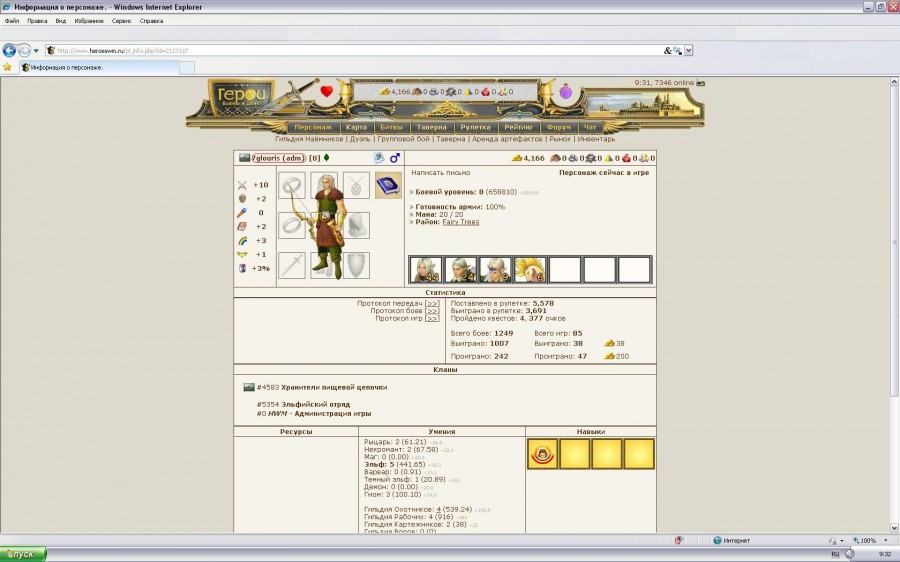Click the browser back arrow button
The width and height of the screenshot is (900, 562).
[x=9, y=51]
